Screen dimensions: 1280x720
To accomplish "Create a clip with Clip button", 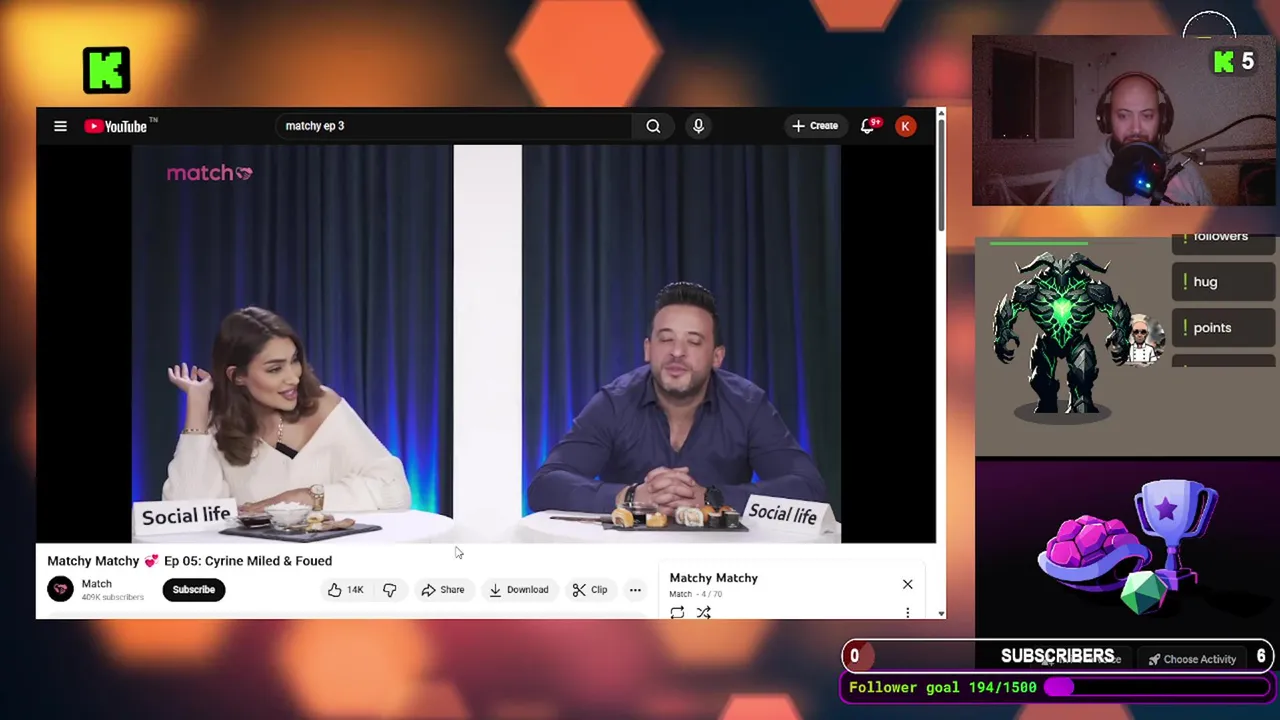I will point(589,590).
